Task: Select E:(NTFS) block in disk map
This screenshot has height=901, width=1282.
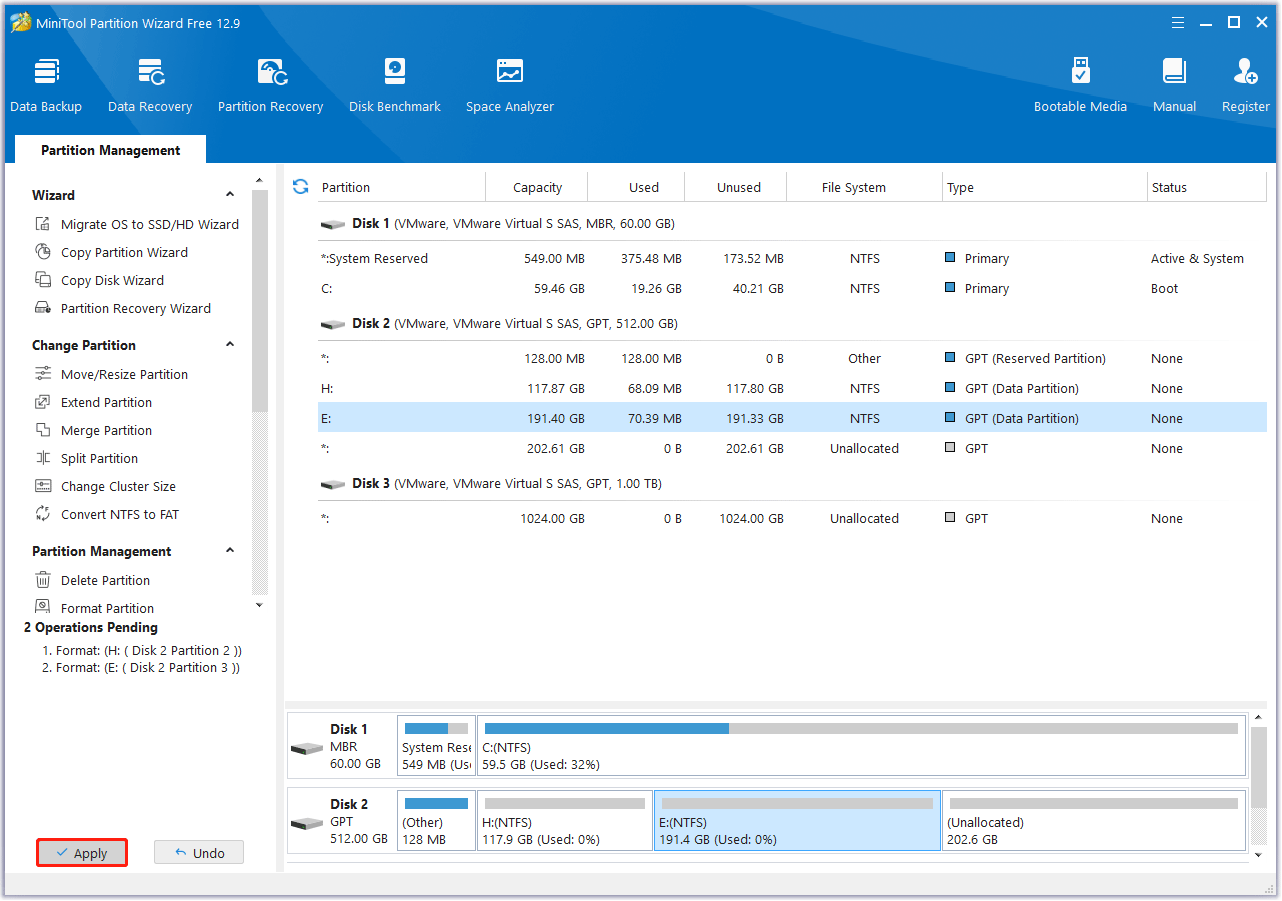Action: tap(797, 821)
